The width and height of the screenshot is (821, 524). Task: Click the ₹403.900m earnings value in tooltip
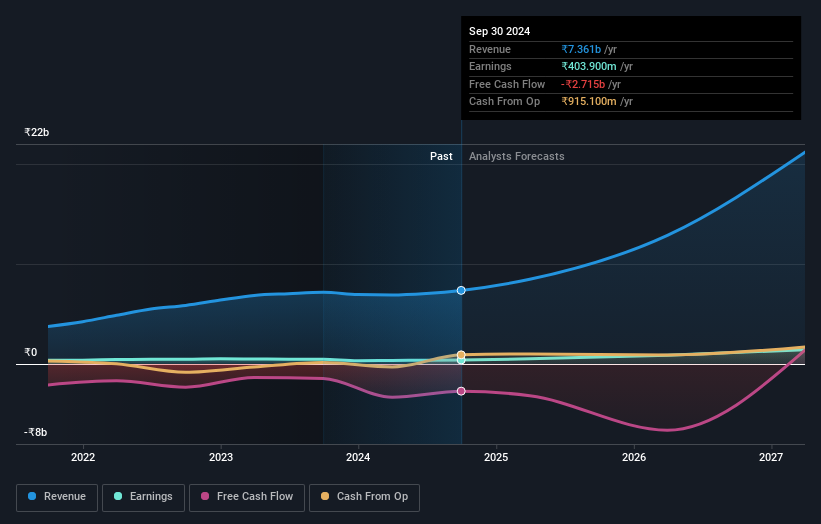(589, 66)
